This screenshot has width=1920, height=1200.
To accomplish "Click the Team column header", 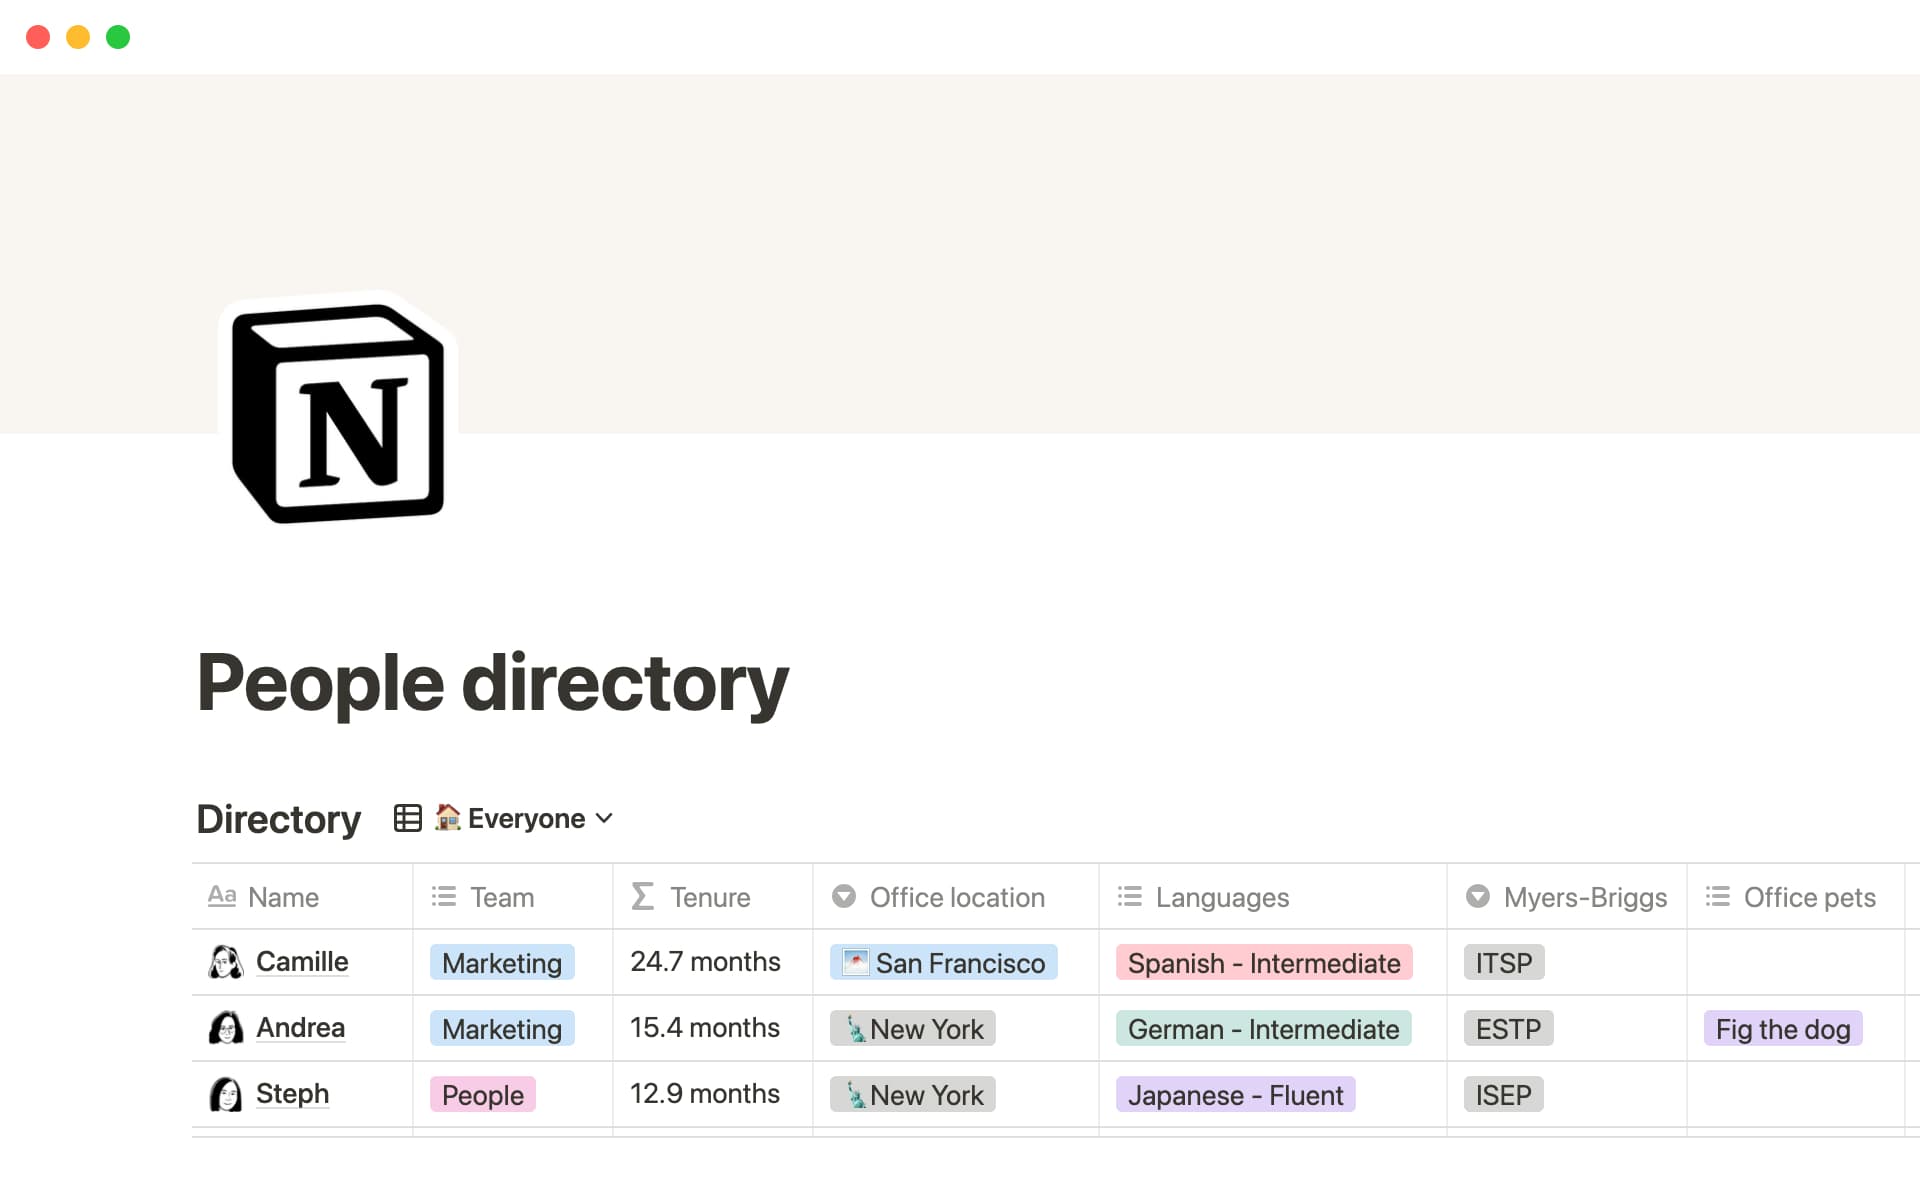I will pyautogui.click(x=501, y=897).
